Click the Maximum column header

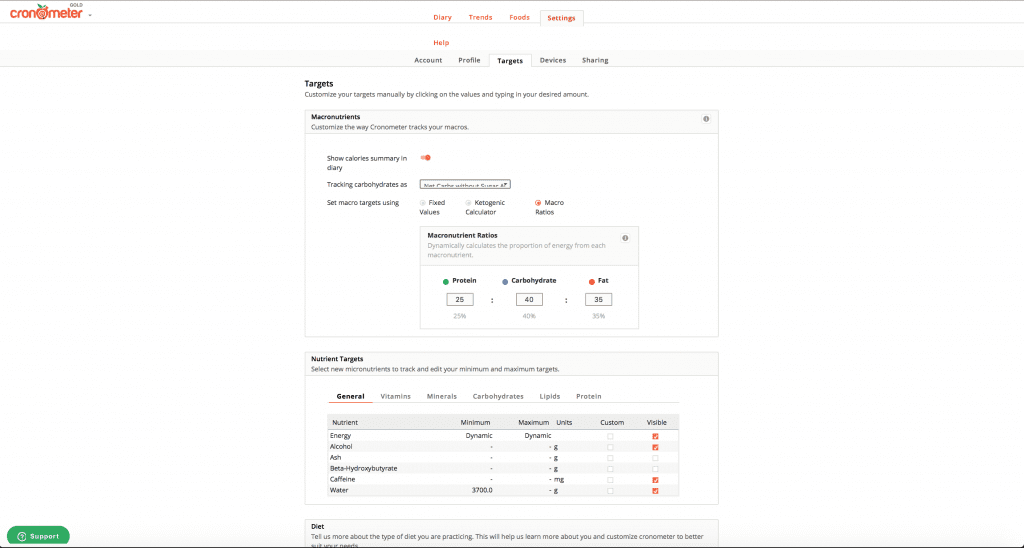click(x=534, y=423)
